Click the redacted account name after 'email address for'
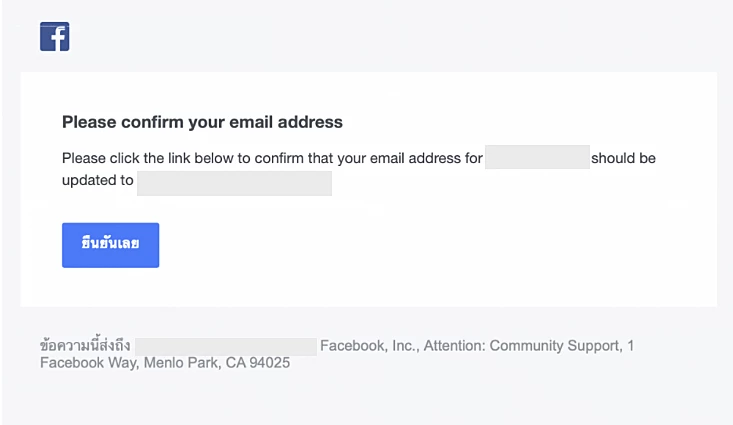 click(537, 157)
